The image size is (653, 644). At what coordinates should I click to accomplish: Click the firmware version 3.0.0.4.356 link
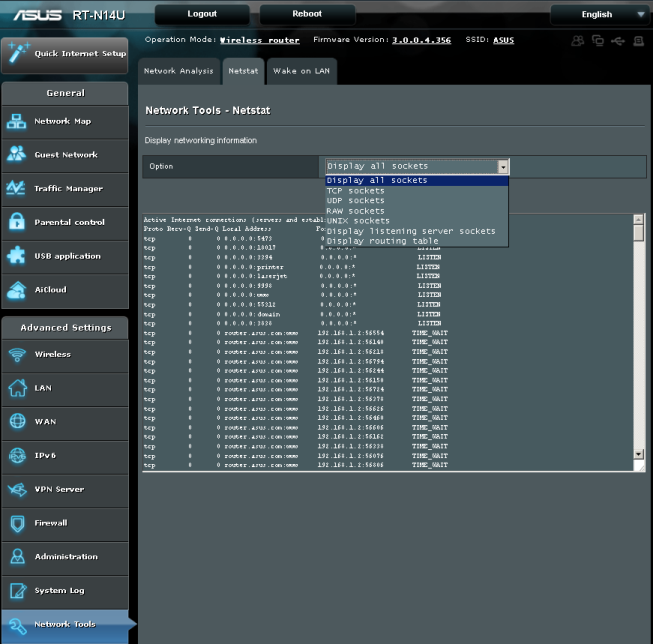(x=421, y=40)
